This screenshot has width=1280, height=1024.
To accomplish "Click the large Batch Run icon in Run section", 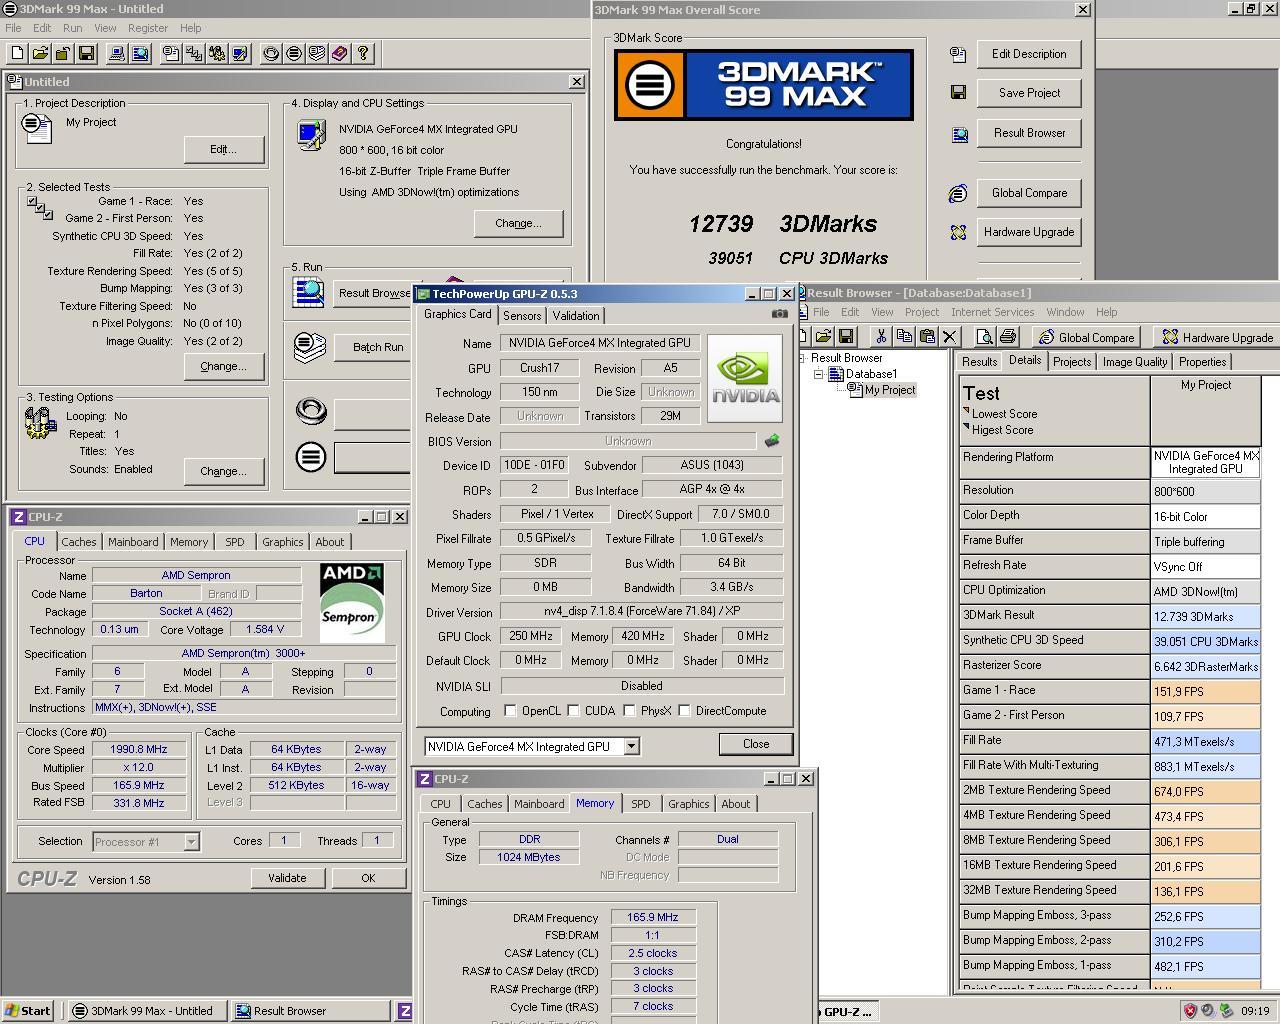I will [x=310, y=347].
